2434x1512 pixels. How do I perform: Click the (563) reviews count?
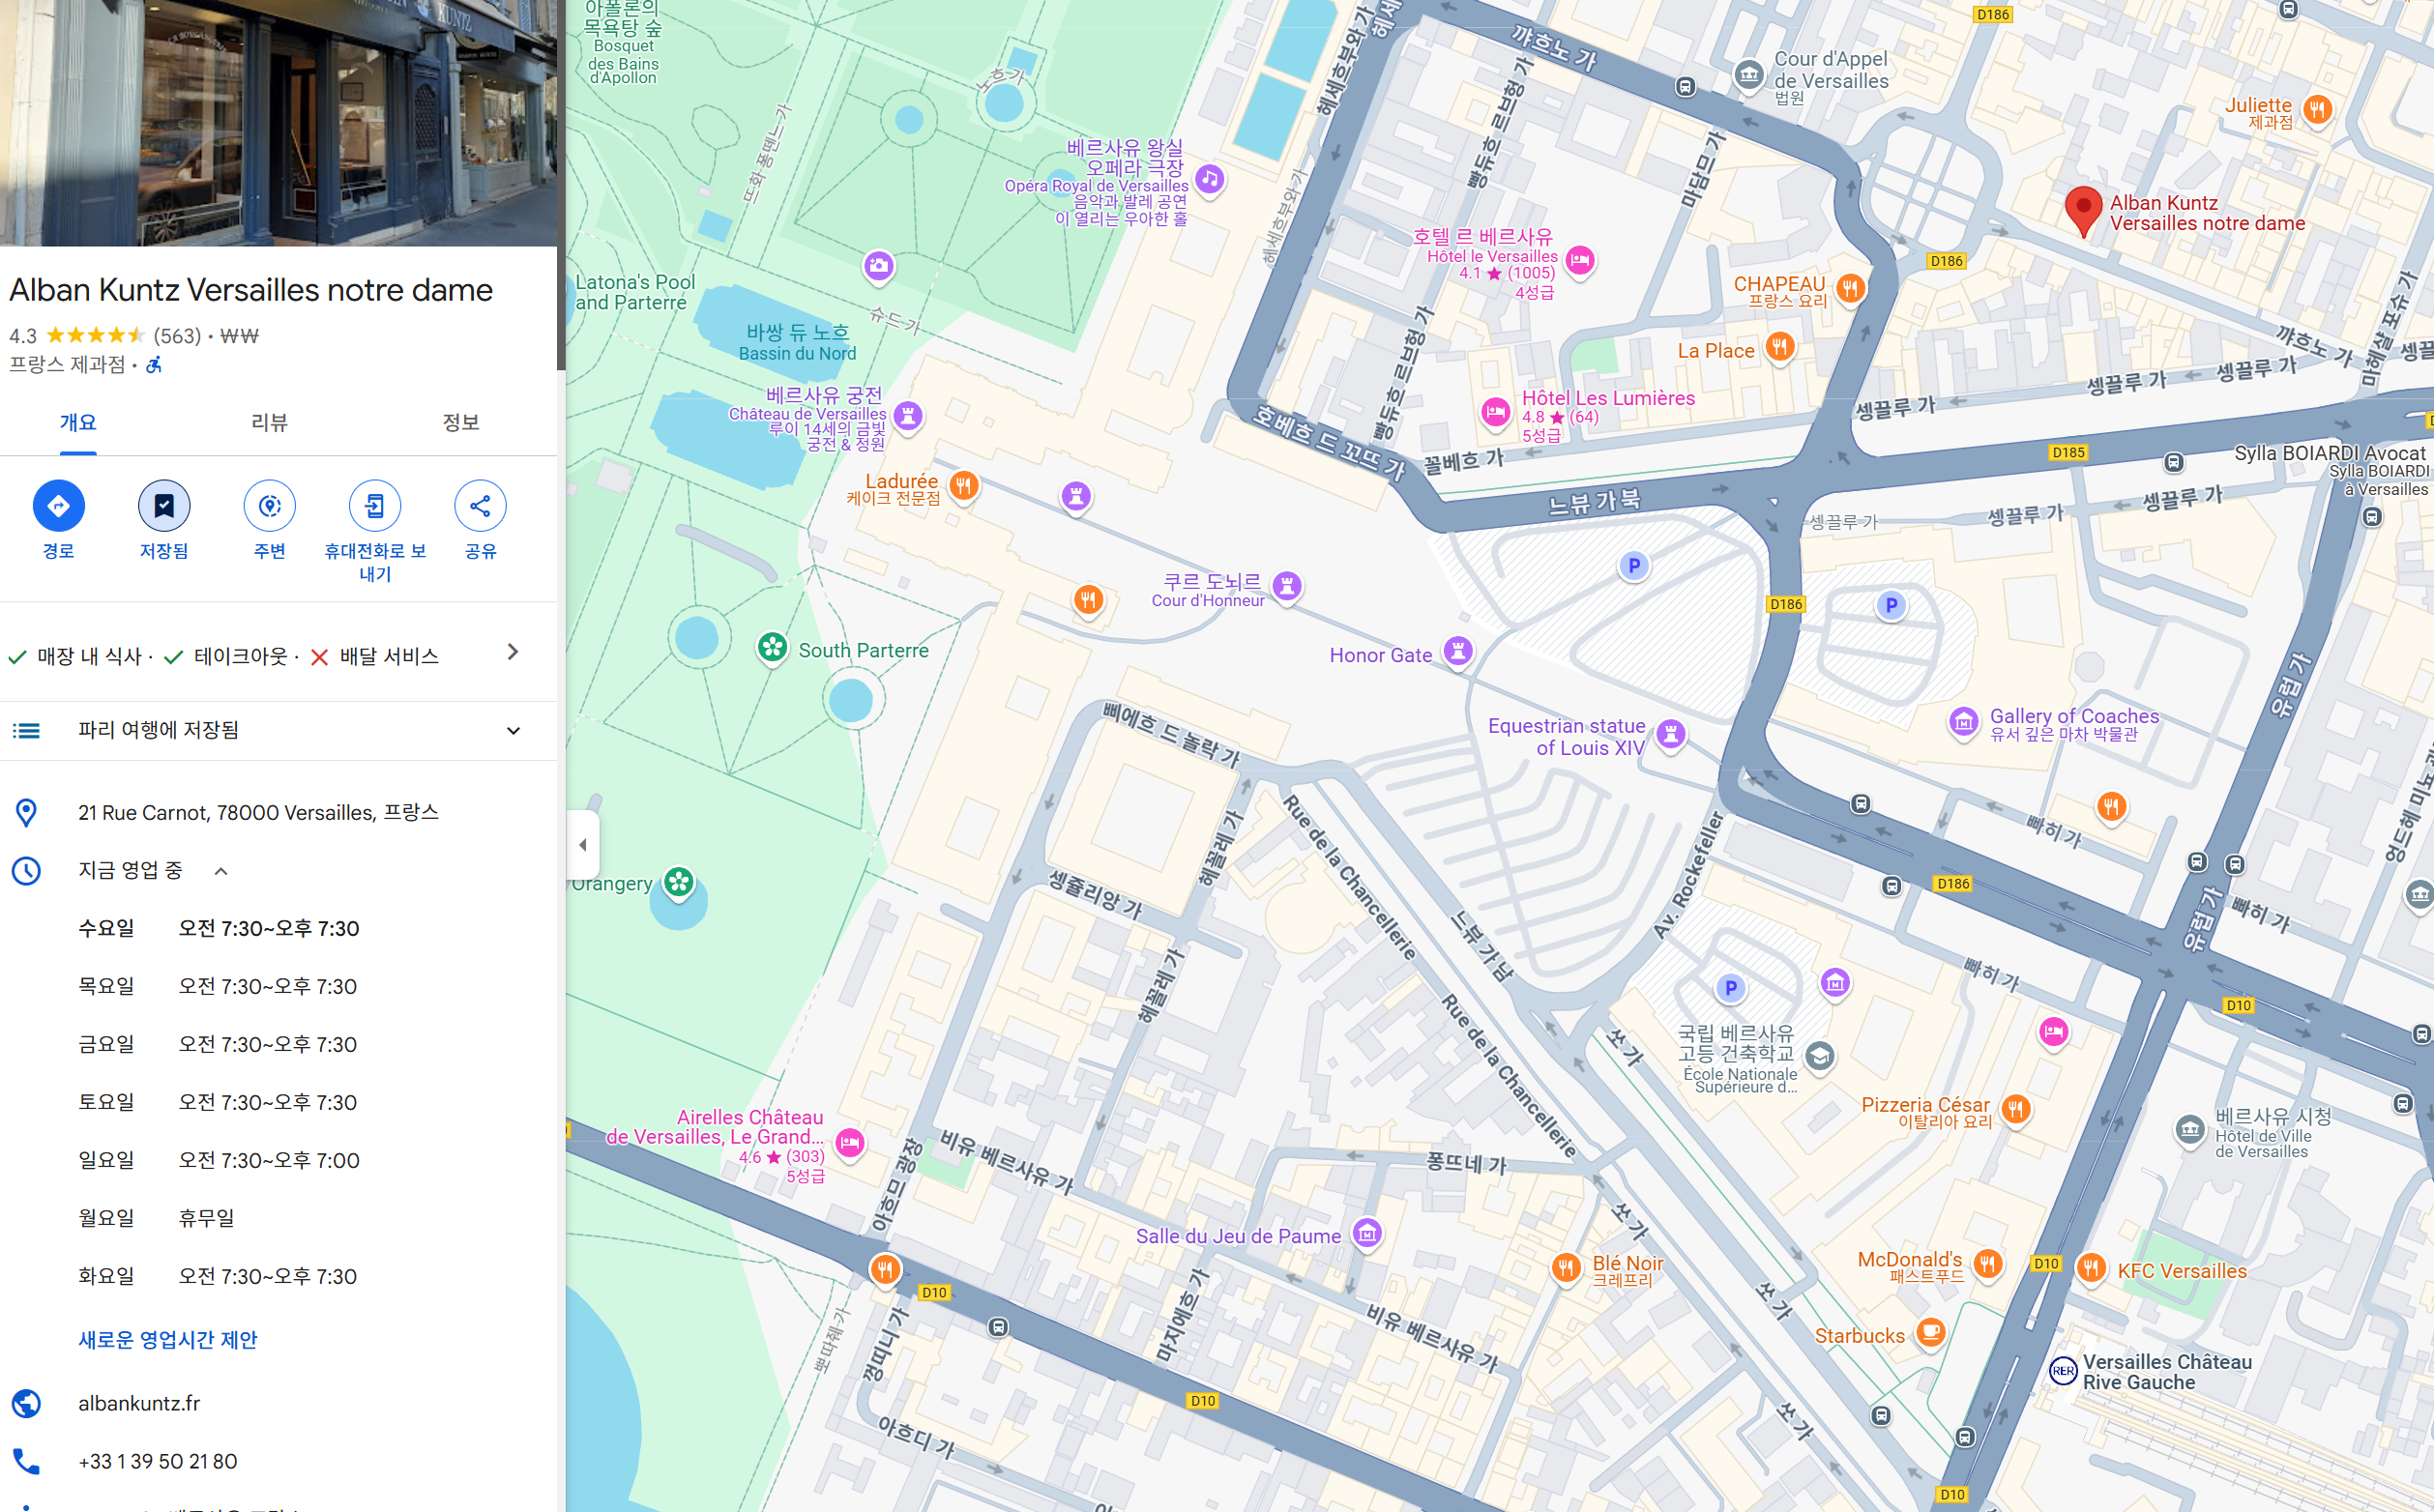177,336
